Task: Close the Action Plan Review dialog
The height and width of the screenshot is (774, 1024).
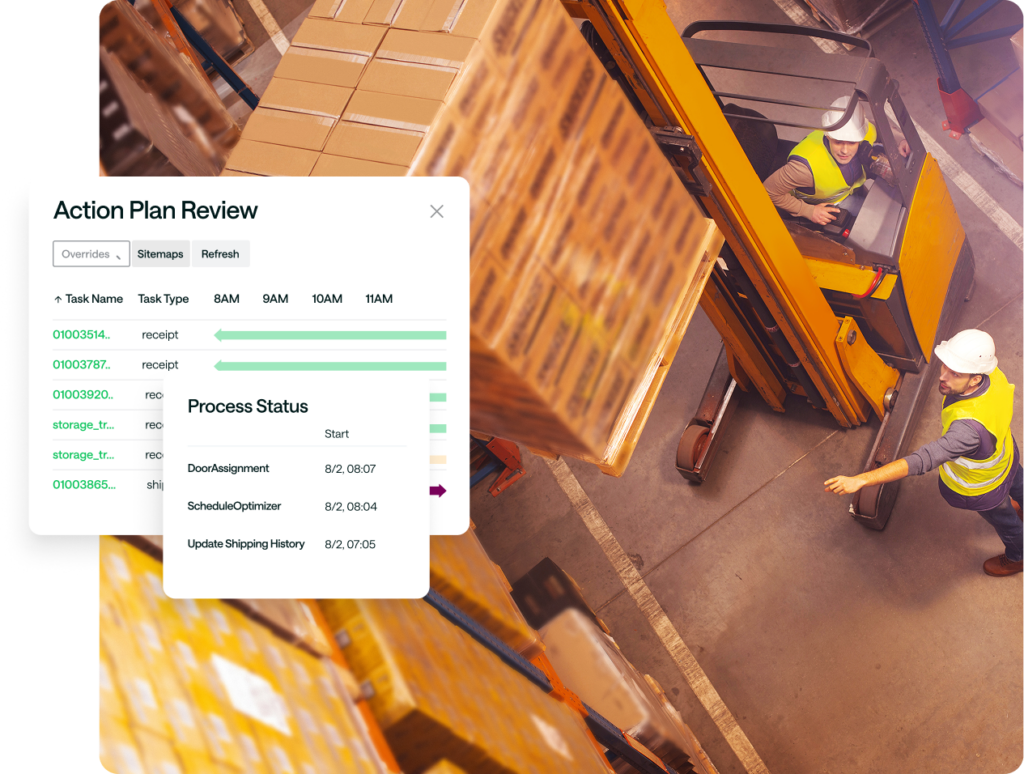Action: click(x=436, y=211)
